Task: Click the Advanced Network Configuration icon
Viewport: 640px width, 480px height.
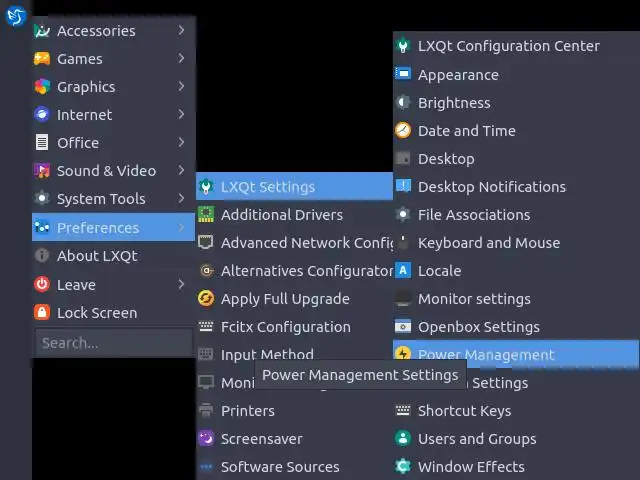Action: [x=206, y=242]
